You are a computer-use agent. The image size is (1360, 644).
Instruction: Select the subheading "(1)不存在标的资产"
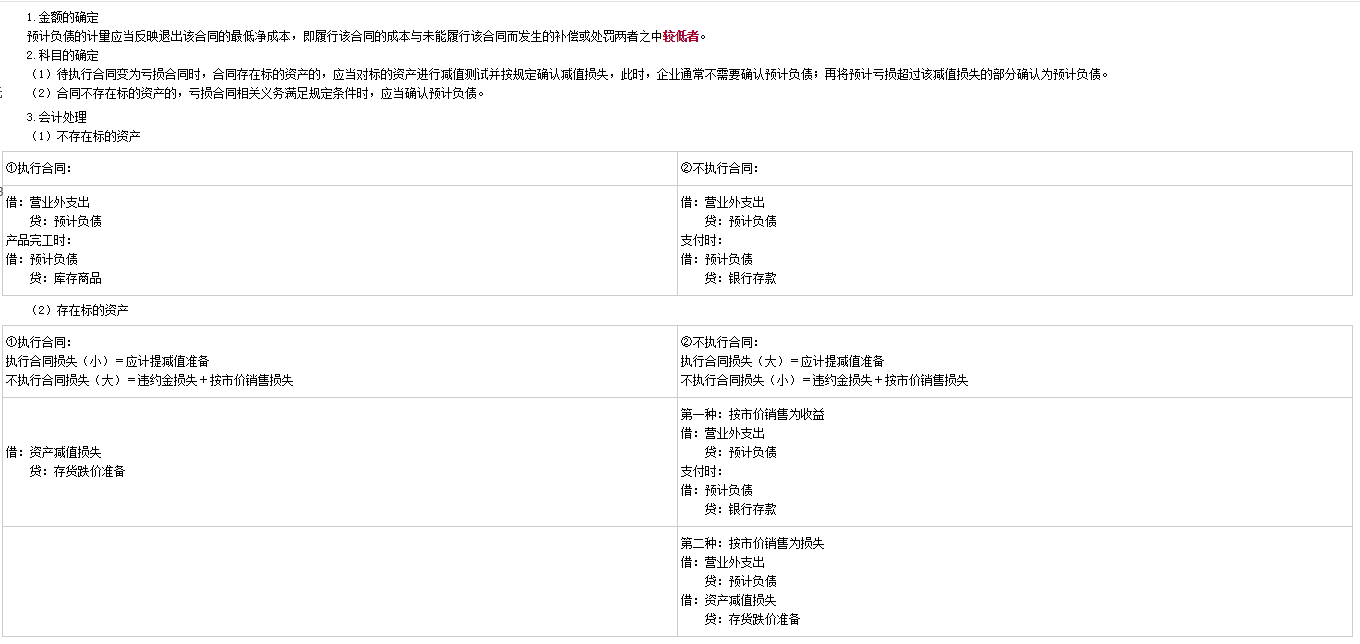84,136
